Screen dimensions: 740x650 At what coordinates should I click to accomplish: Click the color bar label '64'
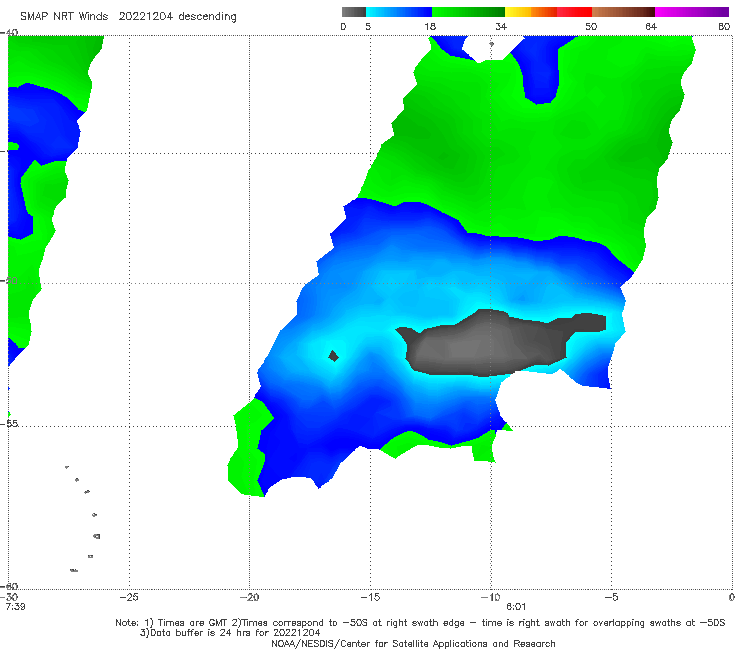(x=651, y=27)
